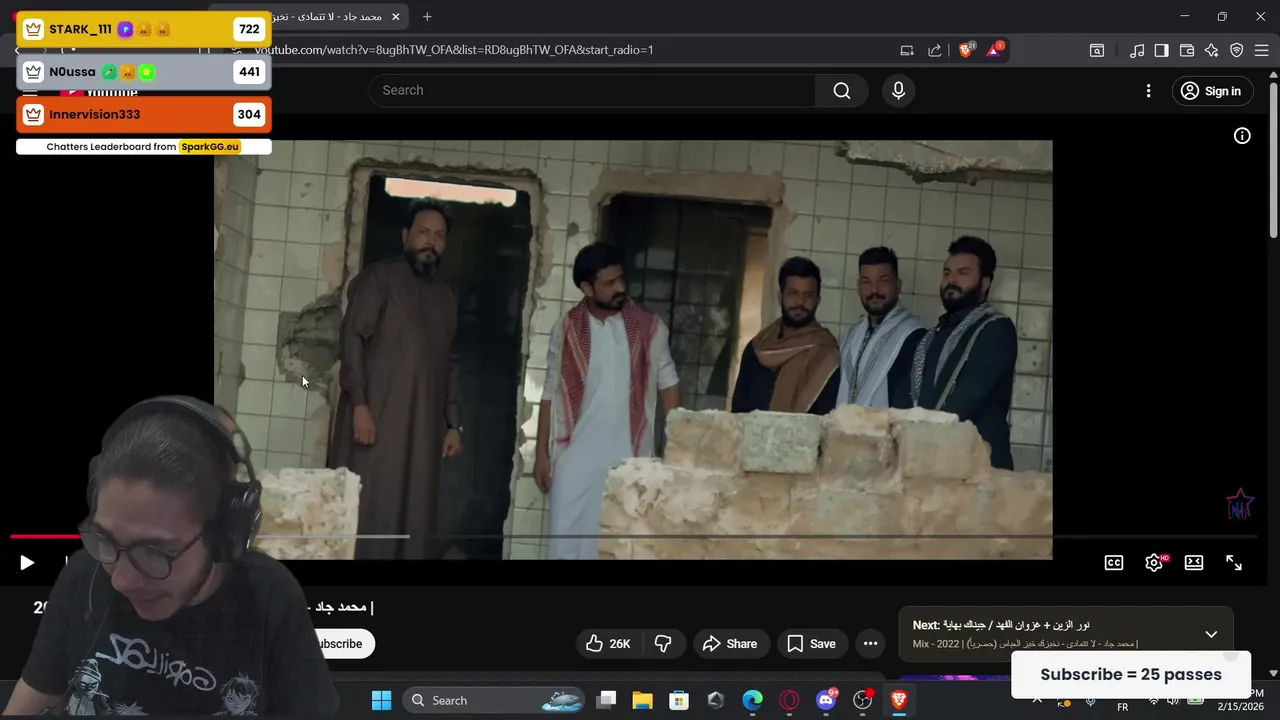Open the Brave Playlist music note icon
Viewport: 1280px width, 720px height.
[x=1137, y=50]
